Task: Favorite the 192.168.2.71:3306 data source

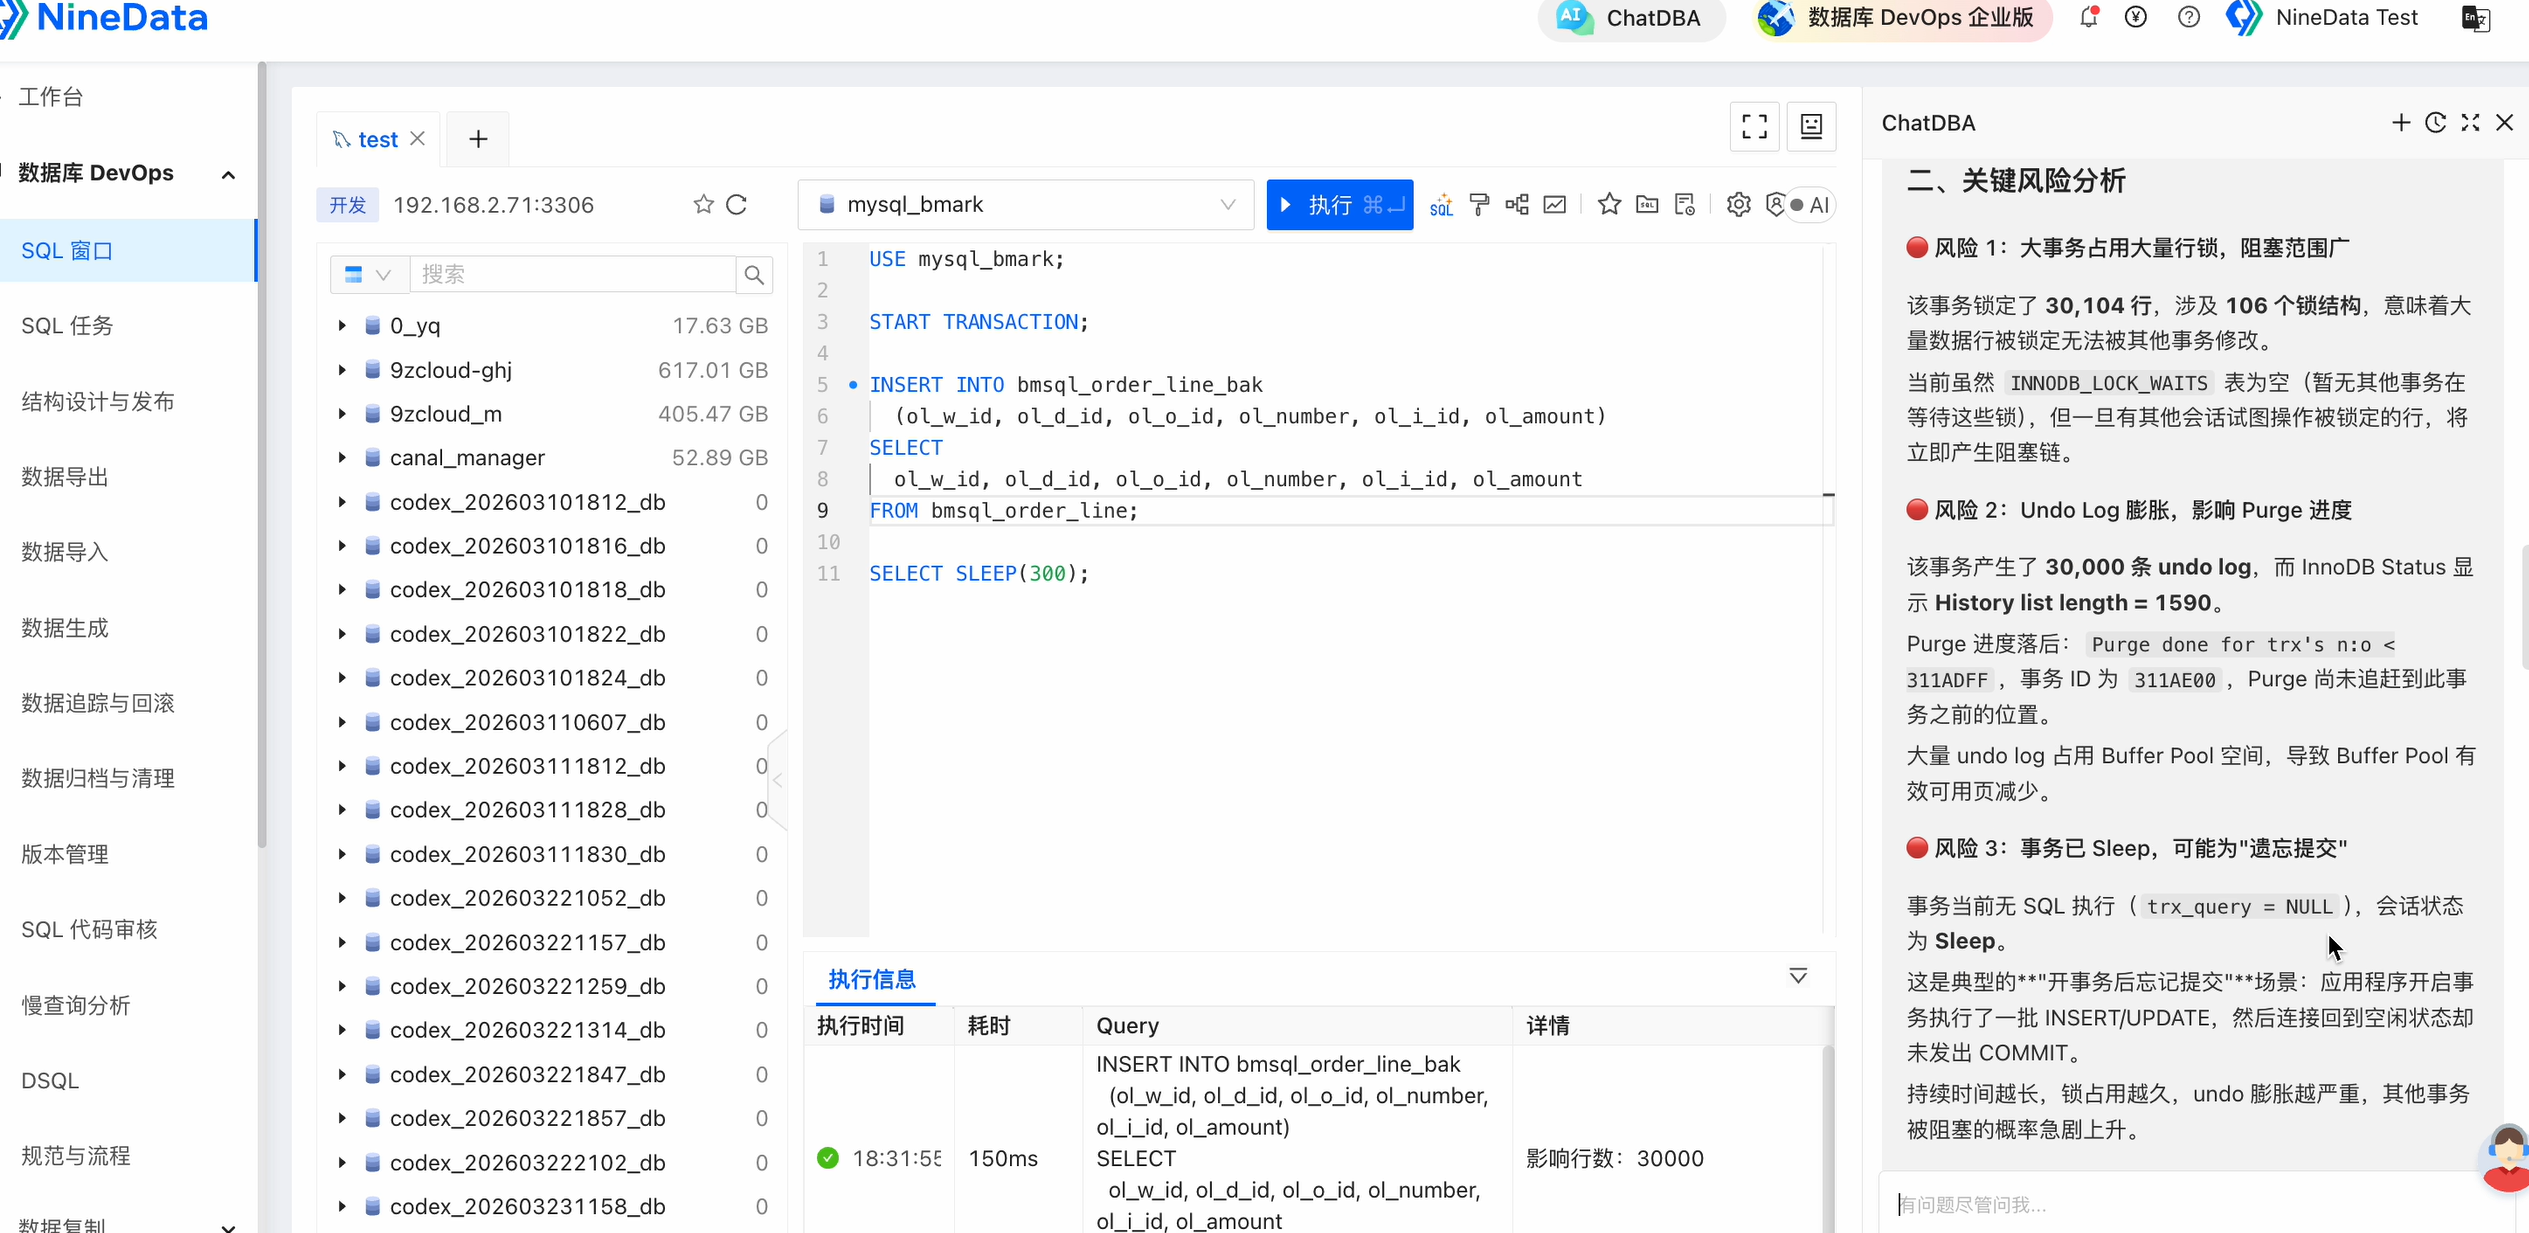Action: (x=704, y=205)
